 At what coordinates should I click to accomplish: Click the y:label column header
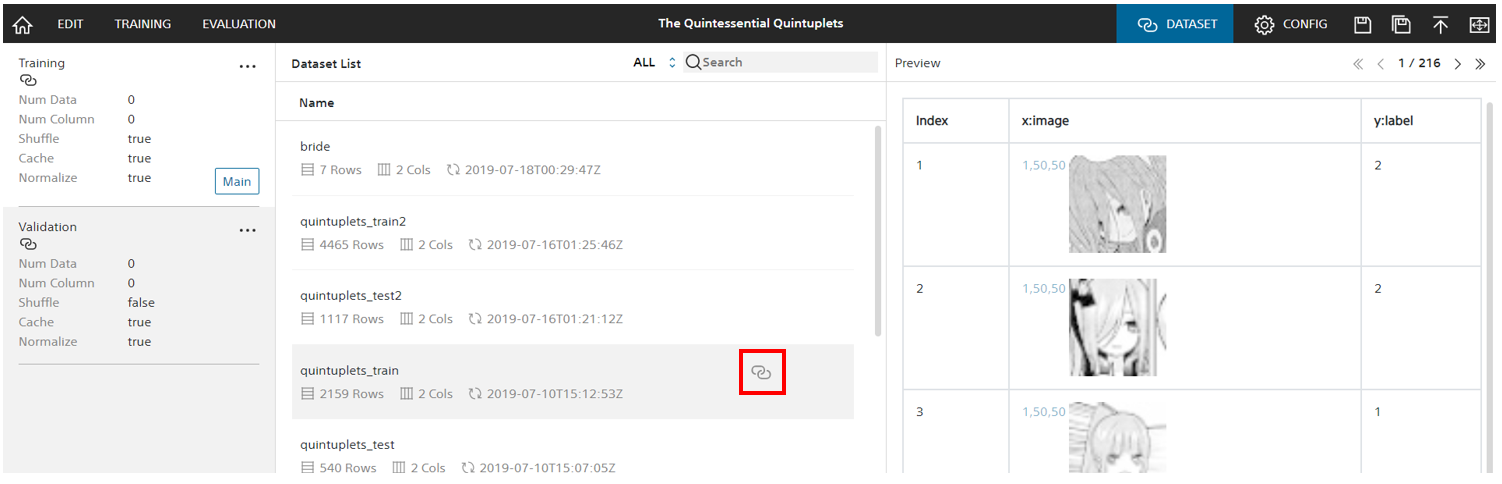(x=1395, y=121)
